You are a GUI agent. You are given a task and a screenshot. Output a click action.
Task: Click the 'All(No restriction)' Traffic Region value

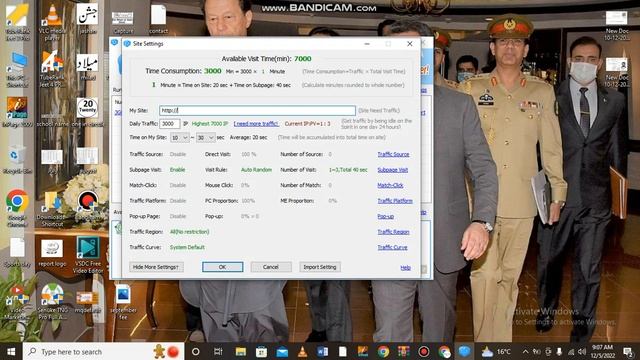coord(189,232)
